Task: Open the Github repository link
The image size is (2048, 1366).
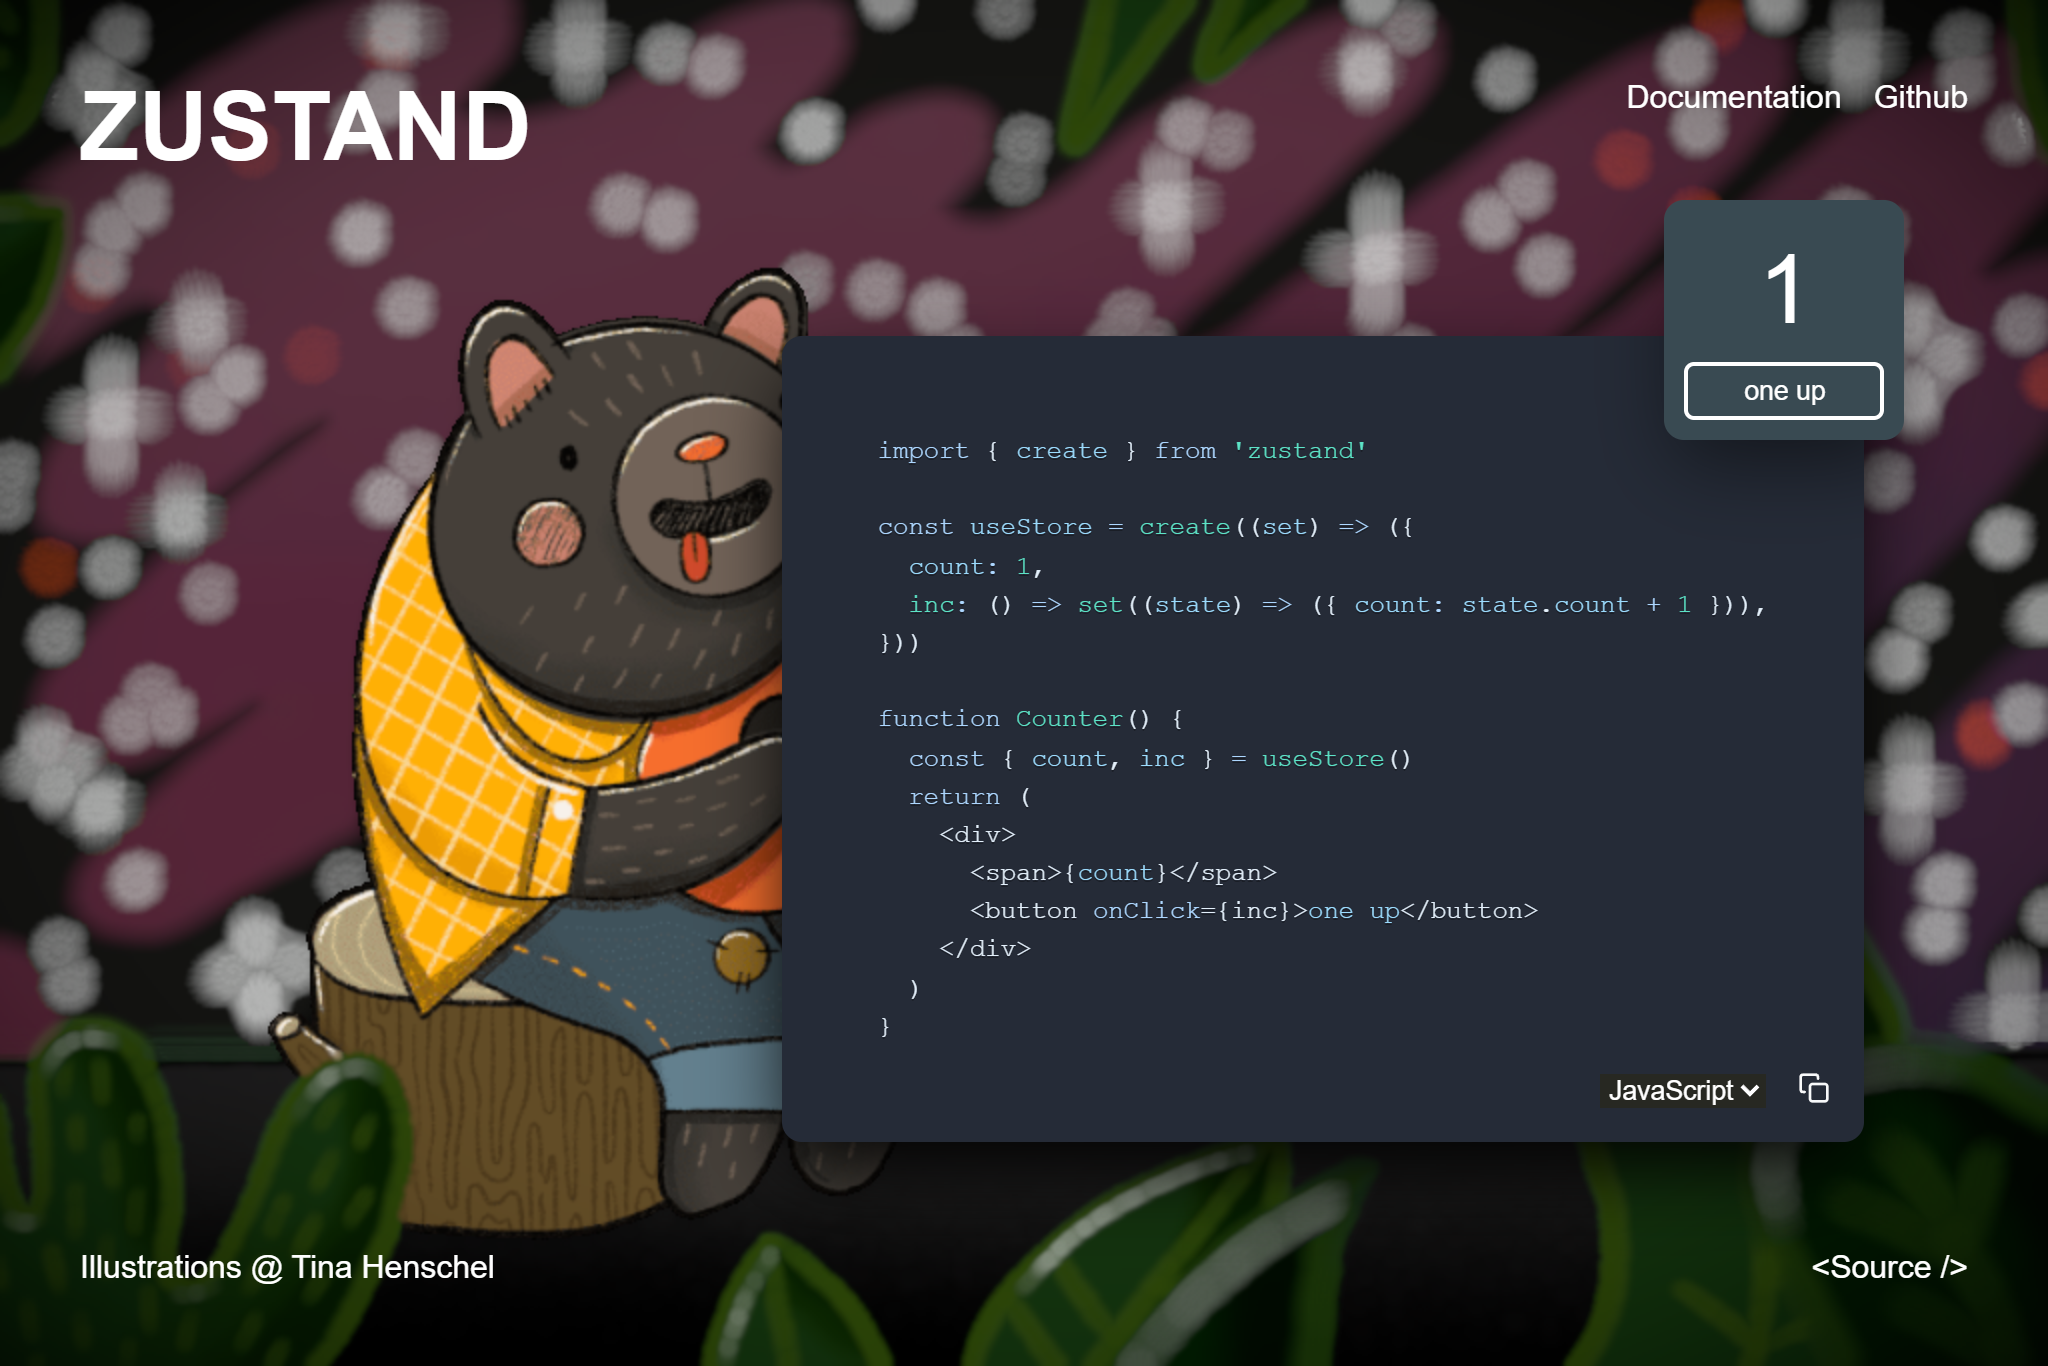Action: 1921,97
